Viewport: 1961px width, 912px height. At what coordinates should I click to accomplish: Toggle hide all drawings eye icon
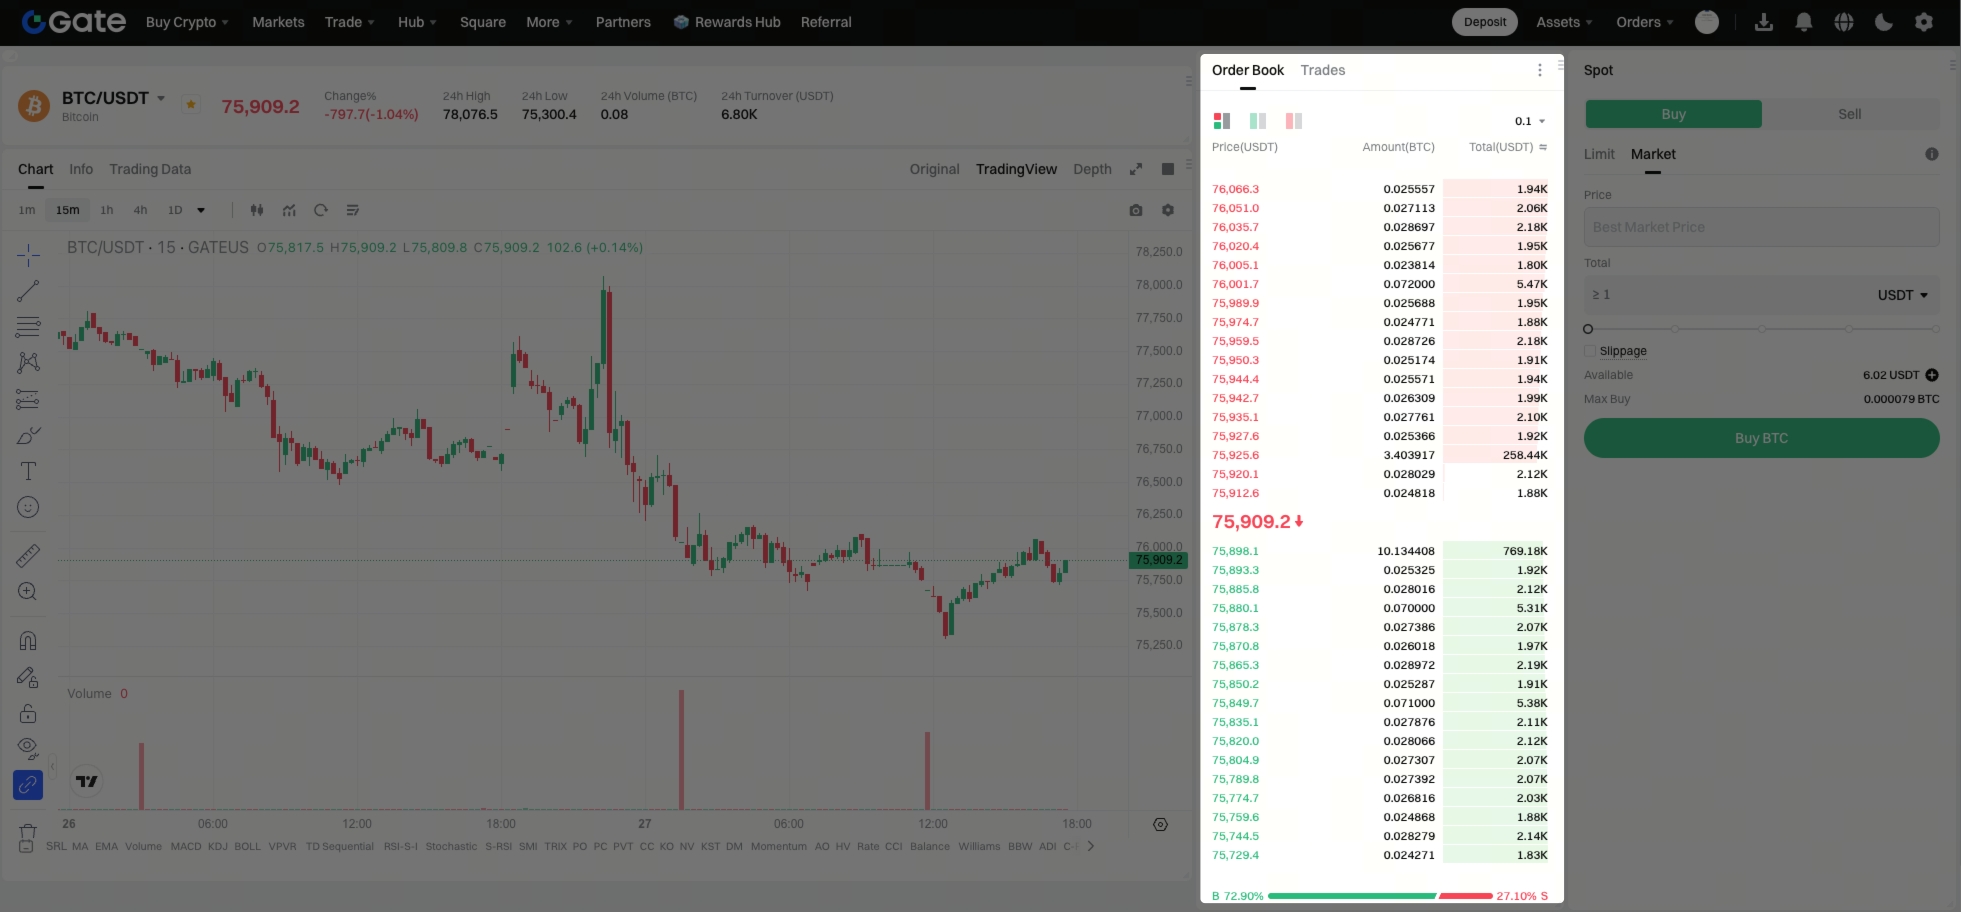[x=28, y=748]
